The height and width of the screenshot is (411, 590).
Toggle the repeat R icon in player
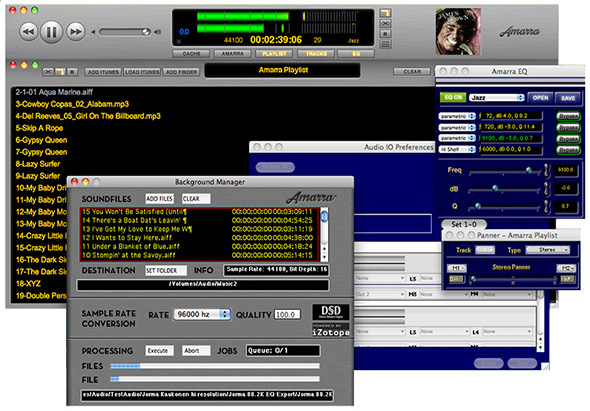pyautogui.click(x=385, y=33)
